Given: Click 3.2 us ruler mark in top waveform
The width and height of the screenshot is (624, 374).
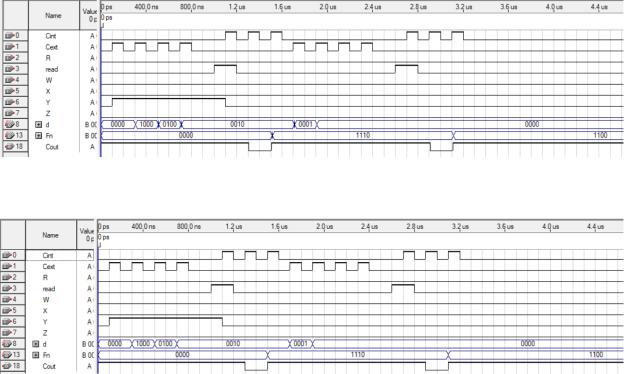Looking at the screenshot, I should 464,7.
